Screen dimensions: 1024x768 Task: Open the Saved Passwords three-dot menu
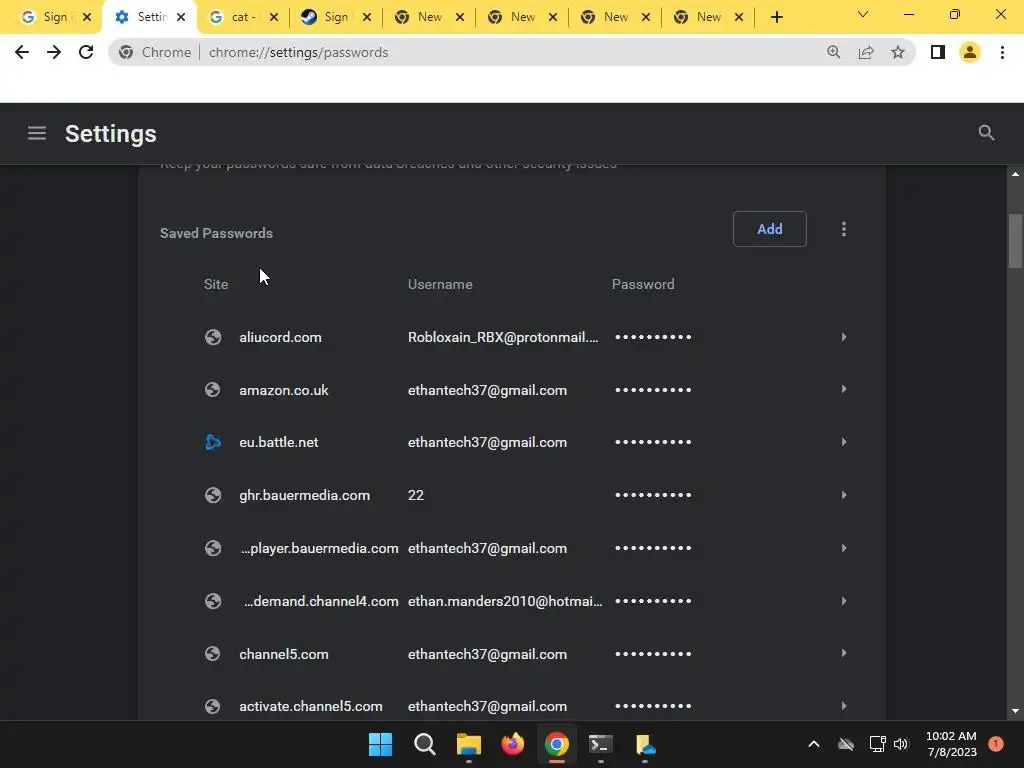(844, 229)
